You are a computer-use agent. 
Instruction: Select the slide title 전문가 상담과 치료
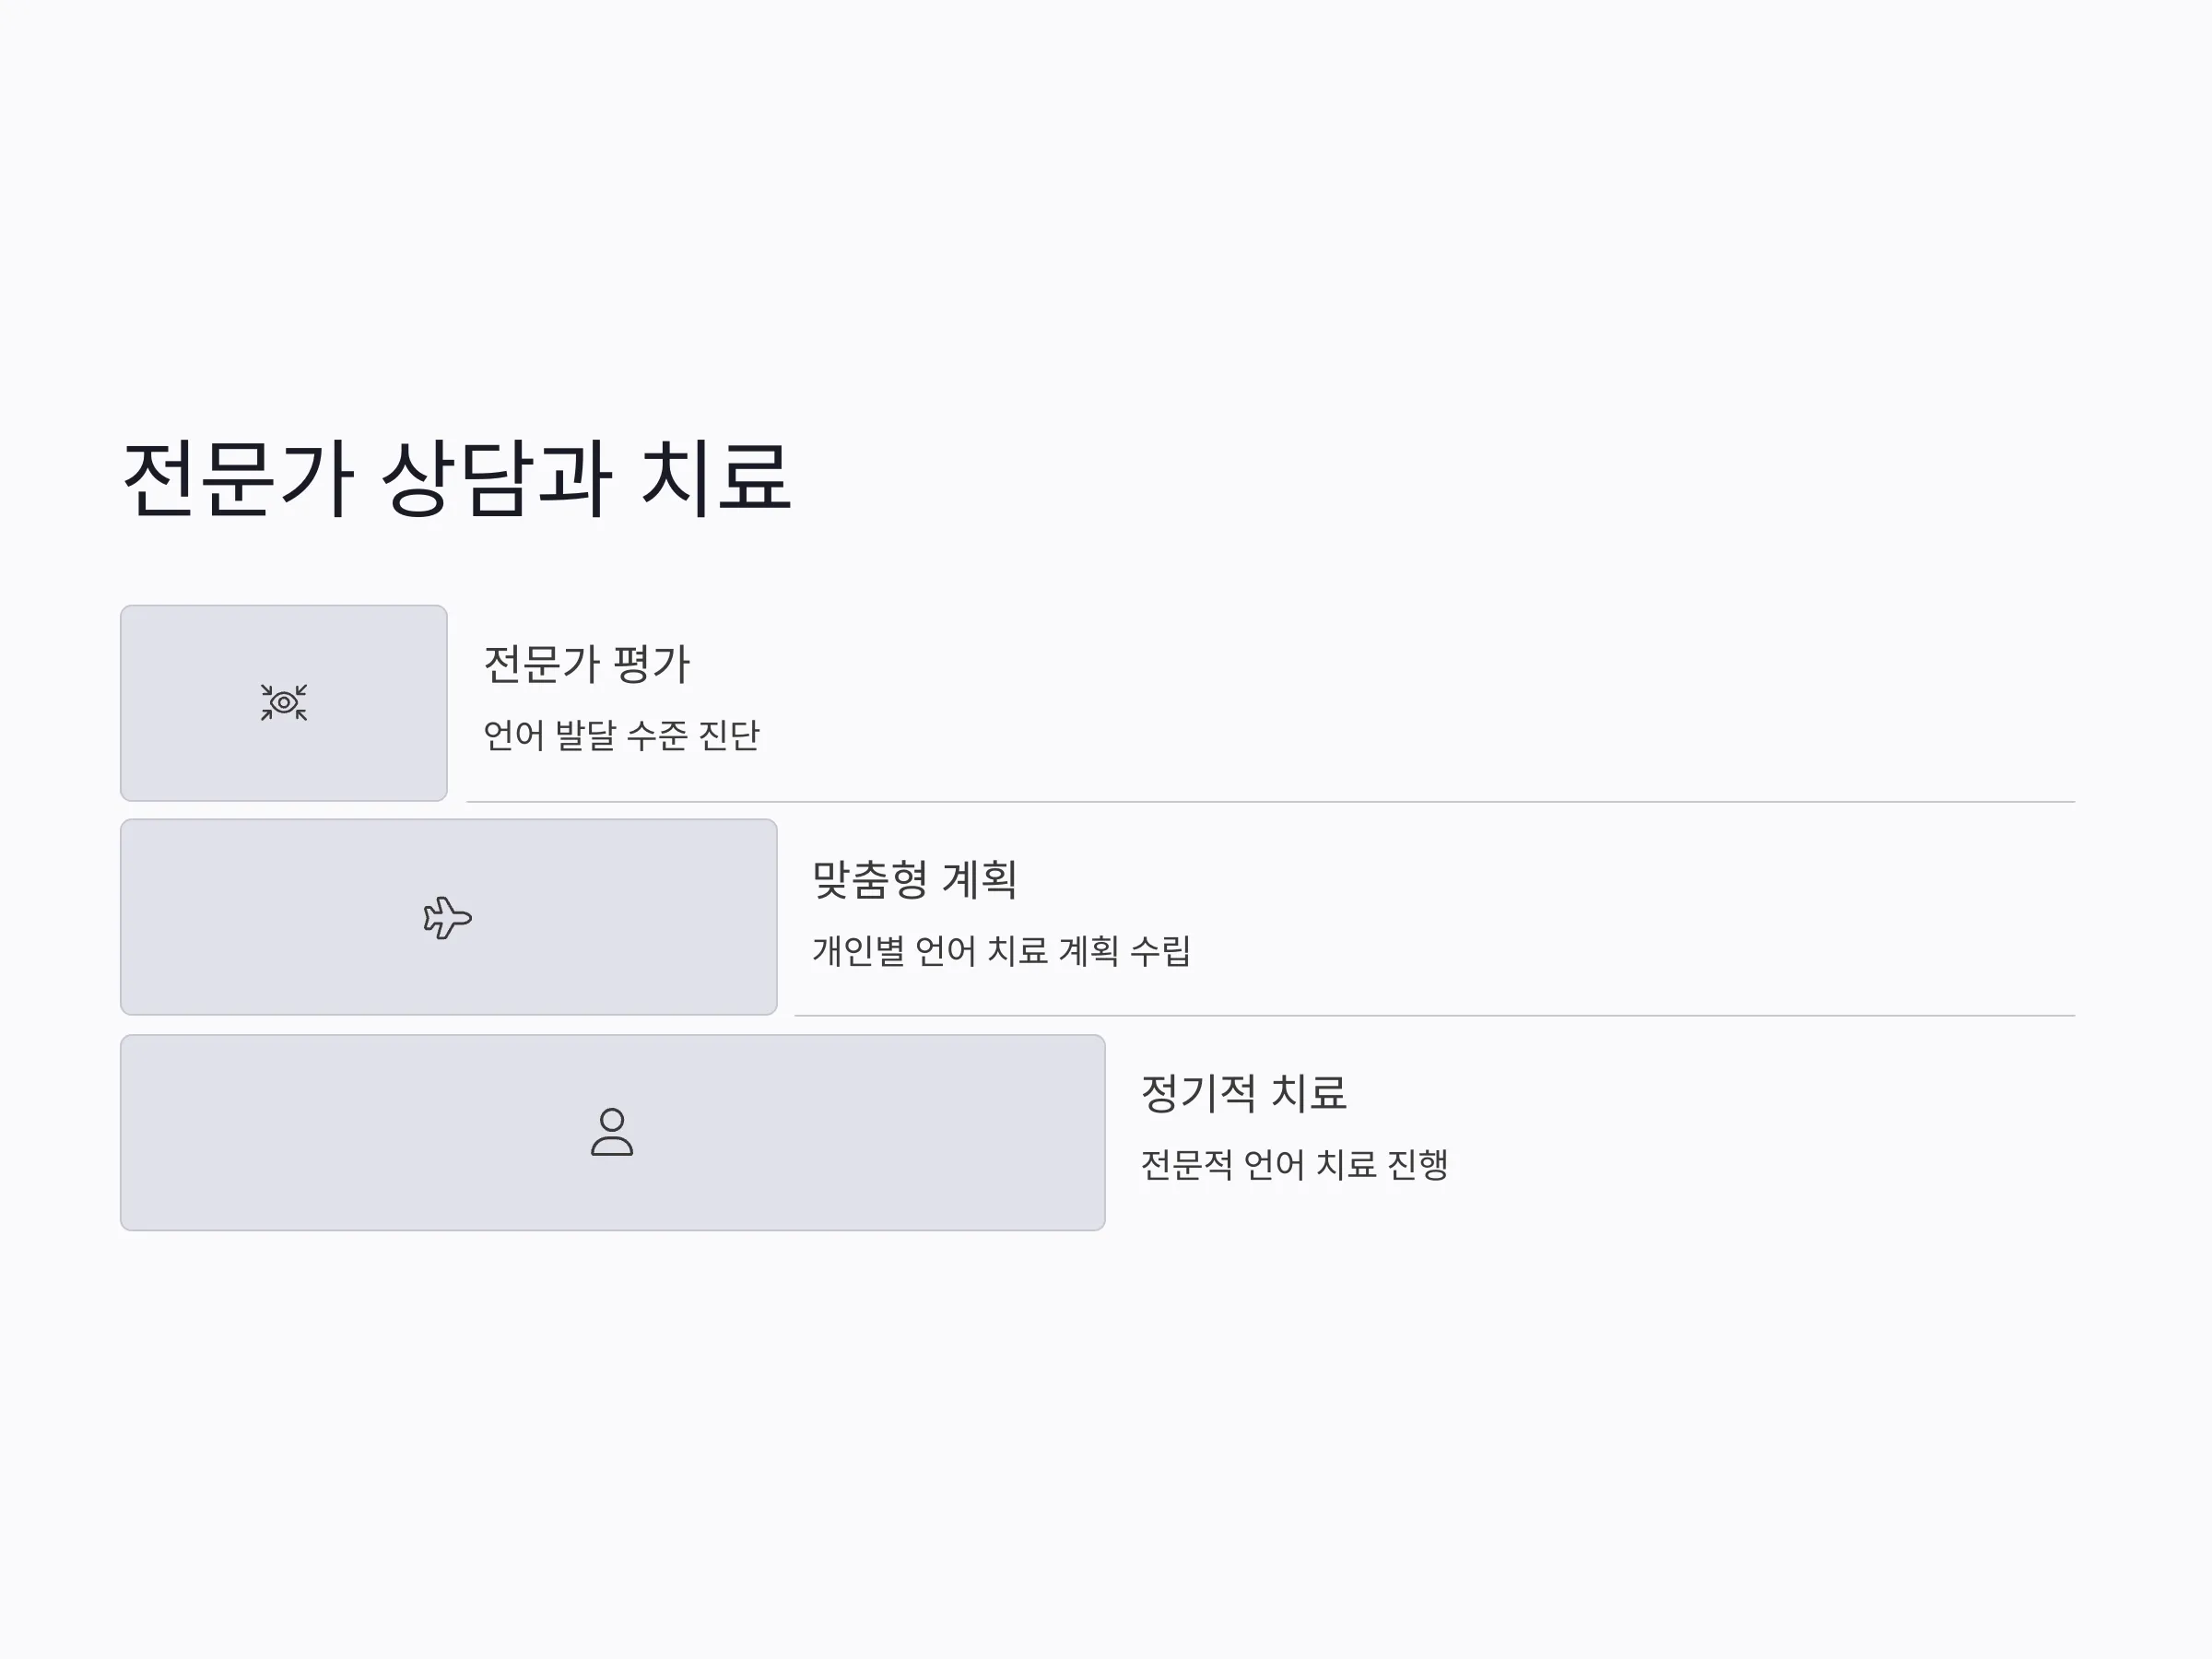[x=457, y=479]
